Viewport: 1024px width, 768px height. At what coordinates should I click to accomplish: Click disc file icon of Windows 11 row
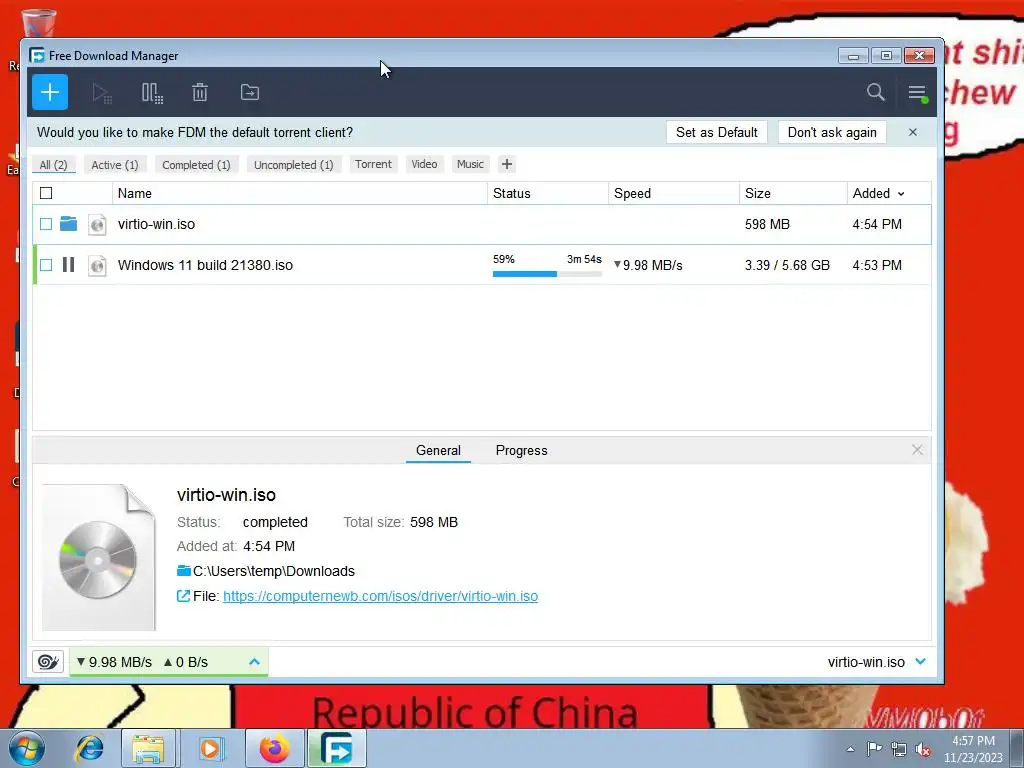tap(97, 265)
